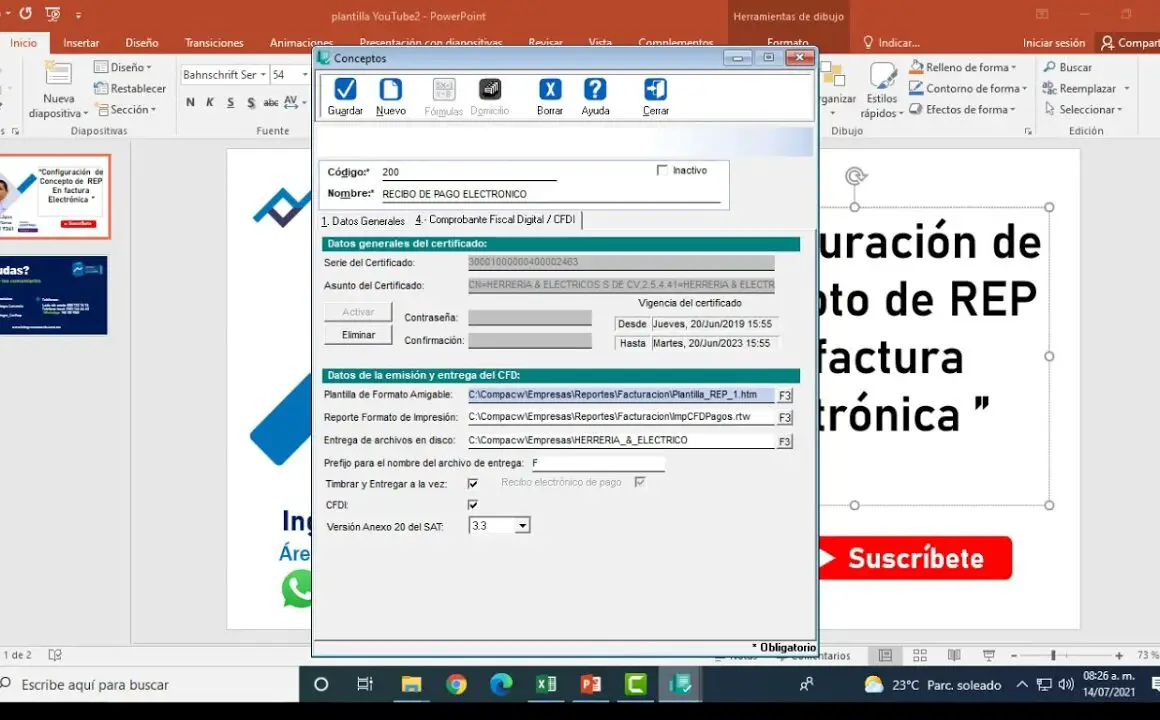Click the spell check icon in status bar
Screen dimensions: 1160x720
[x=55, y=655]
